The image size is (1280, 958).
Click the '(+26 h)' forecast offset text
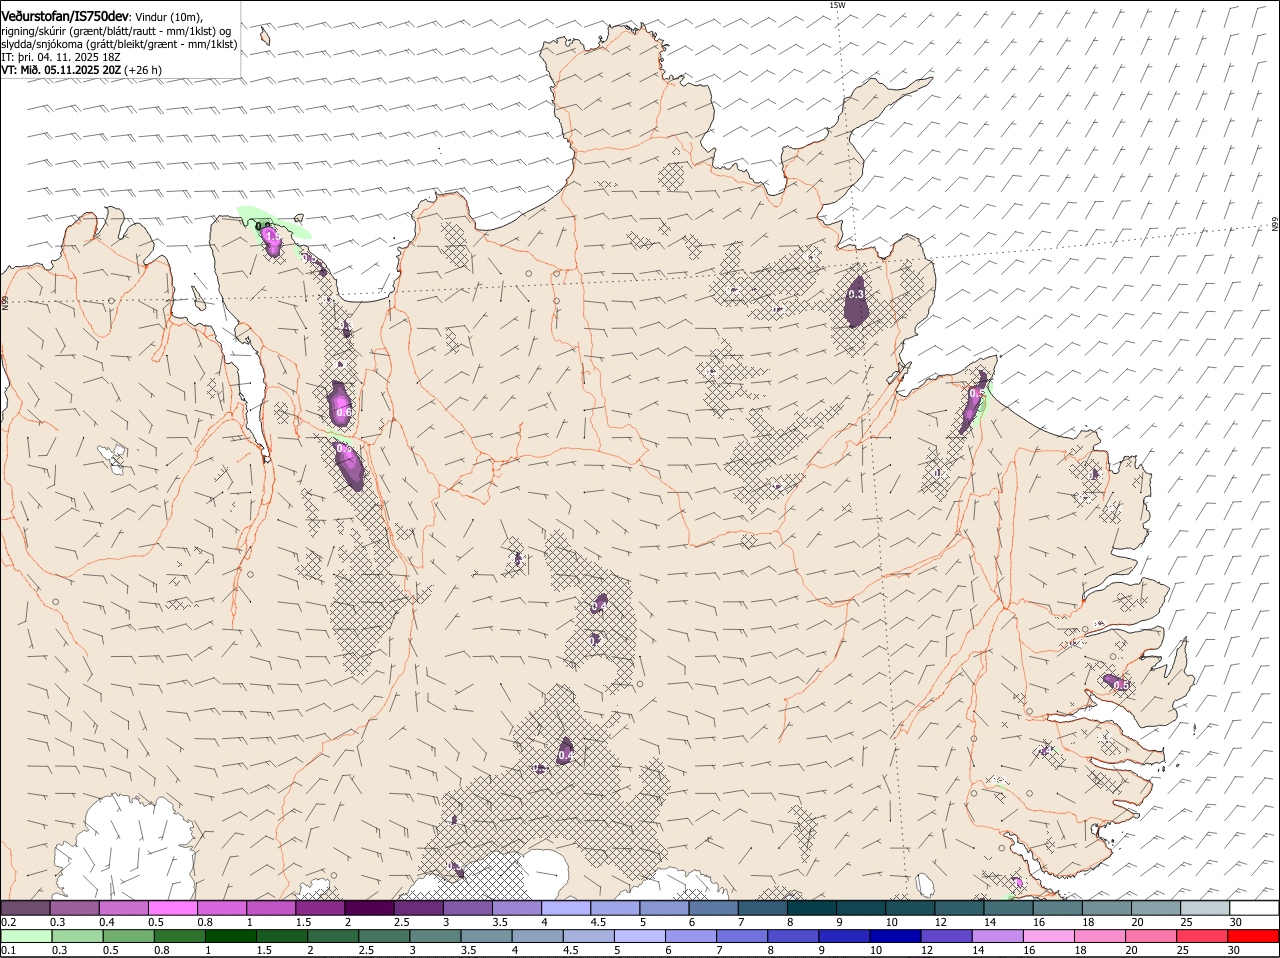coord(144,70)
